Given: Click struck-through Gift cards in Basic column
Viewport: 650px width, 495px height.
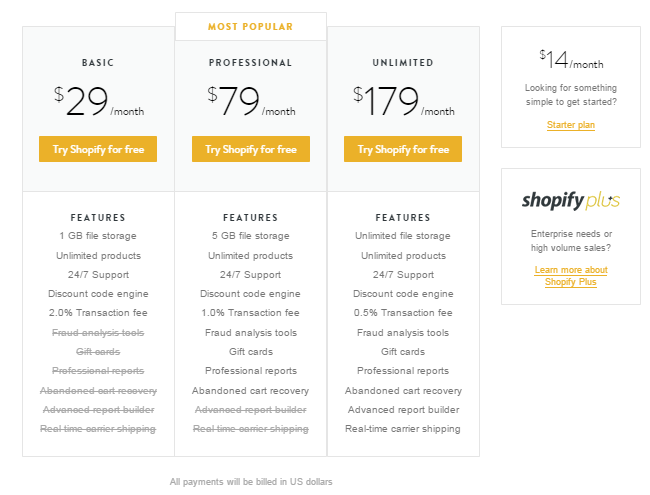Looking at the screenshot, I should tap(98, 352).
